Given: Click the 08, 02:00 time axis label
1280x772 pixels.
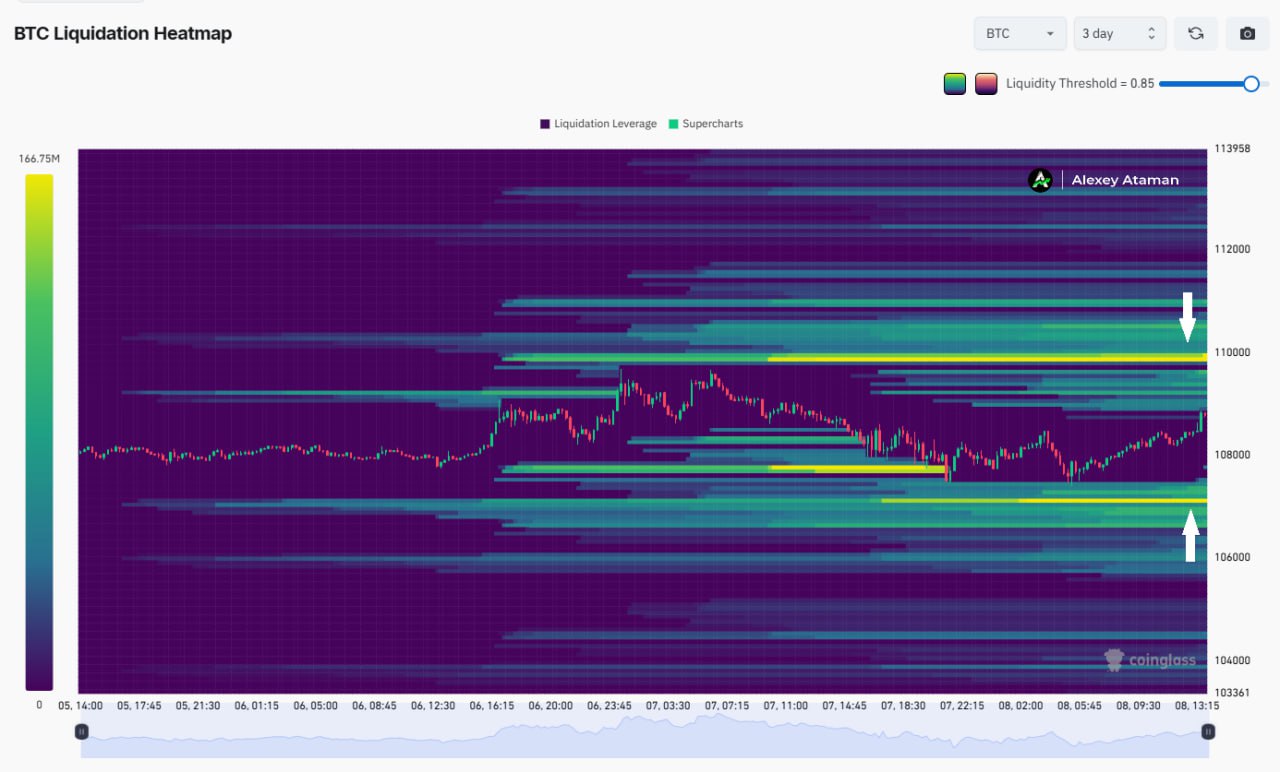Looking at the screenshot, I should click(1020, 705).
